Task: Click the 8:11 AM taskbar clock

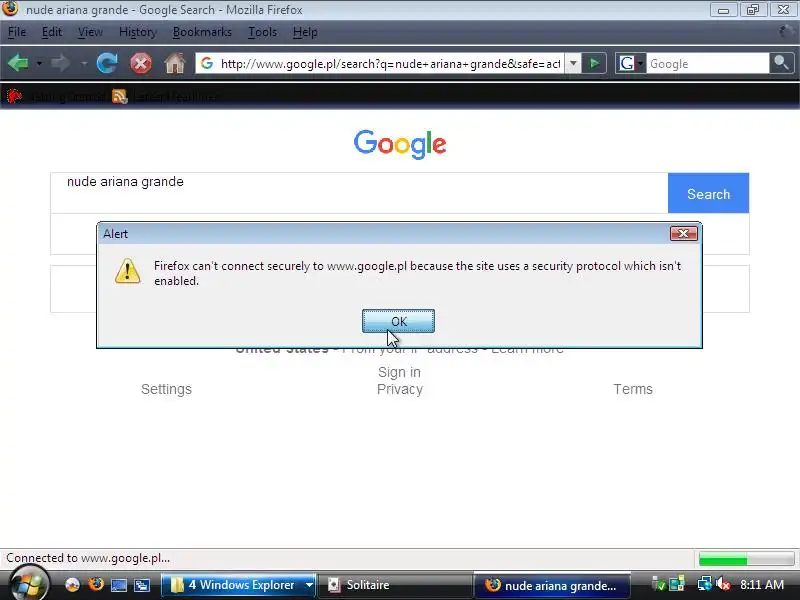Action: [x=762, y=584]
